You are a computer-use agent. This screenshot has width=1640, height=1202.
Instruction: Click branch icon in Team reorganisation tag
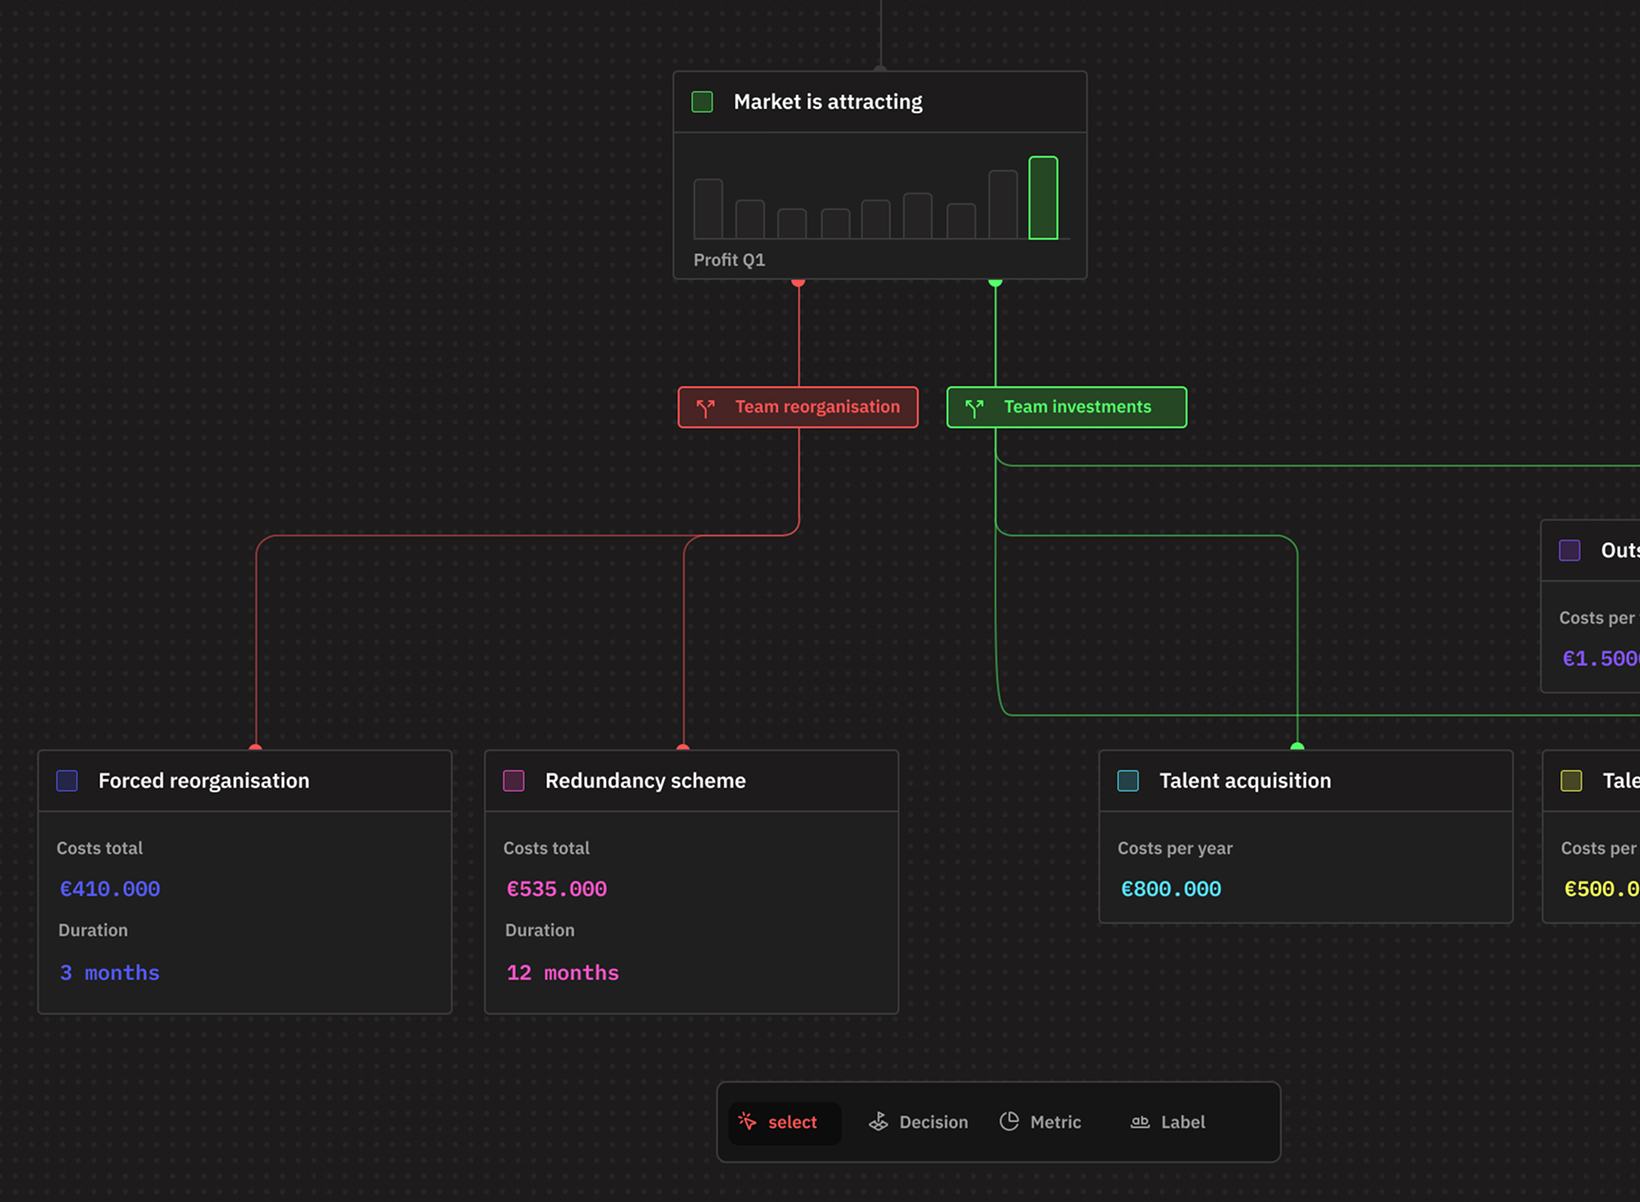[706, 408]
